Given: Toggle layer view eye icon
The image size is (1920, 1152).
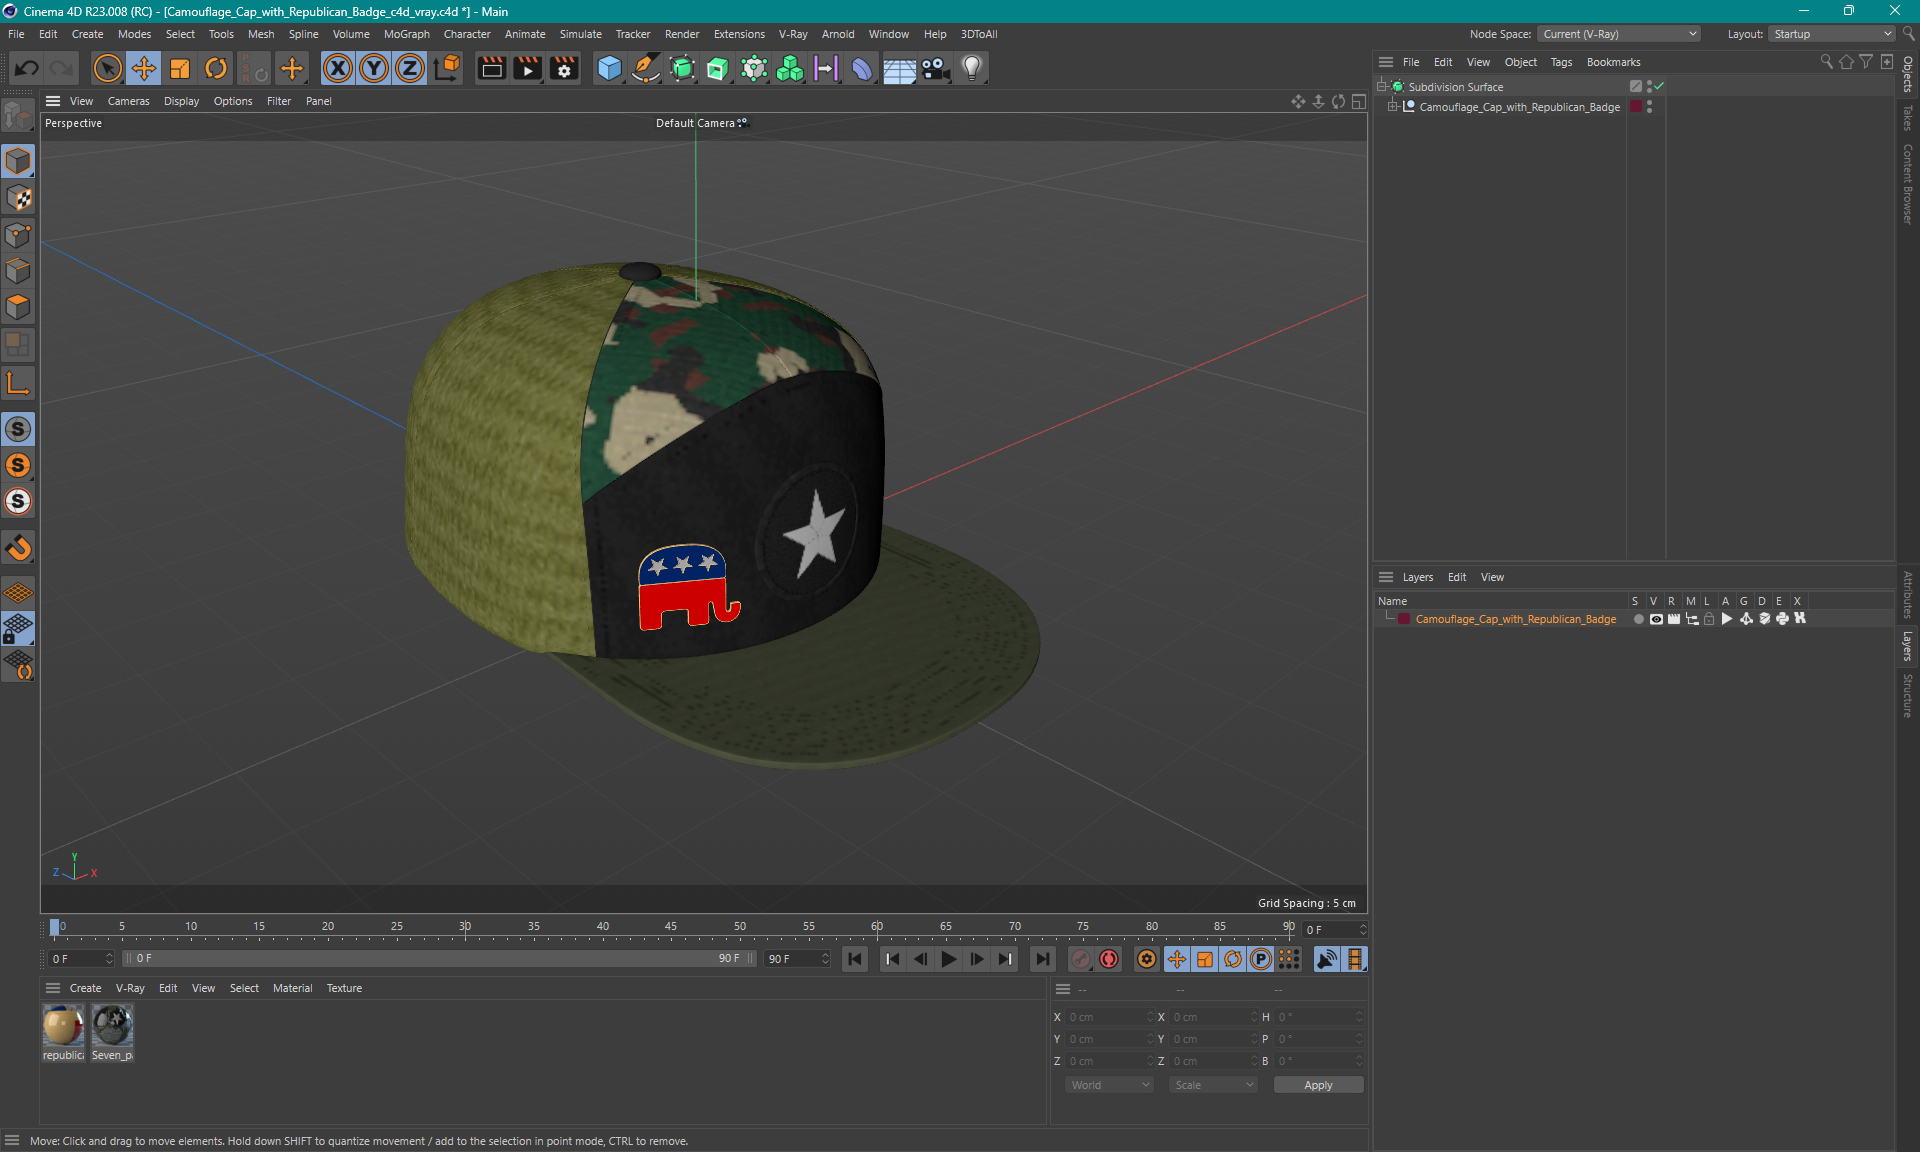Looking at the screenshot, I should [1656, 619].
